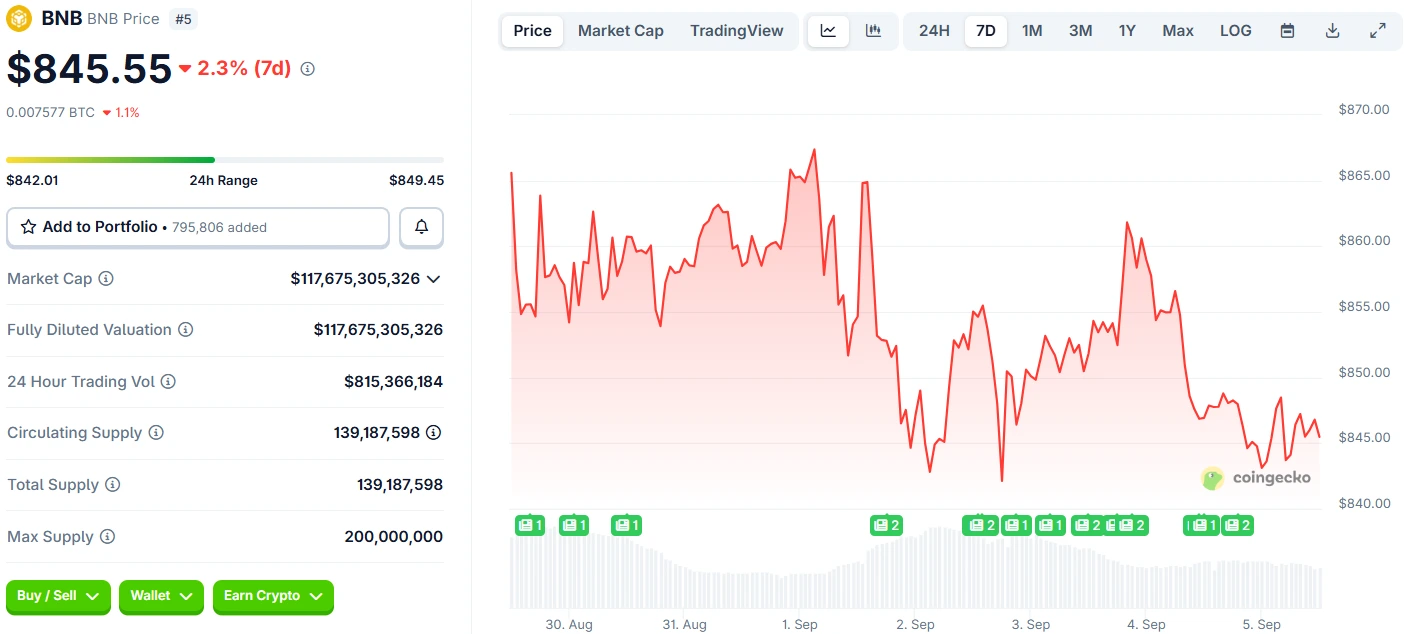
Task: Select the Market Cap chart tab
Action: tap(620, 31)
